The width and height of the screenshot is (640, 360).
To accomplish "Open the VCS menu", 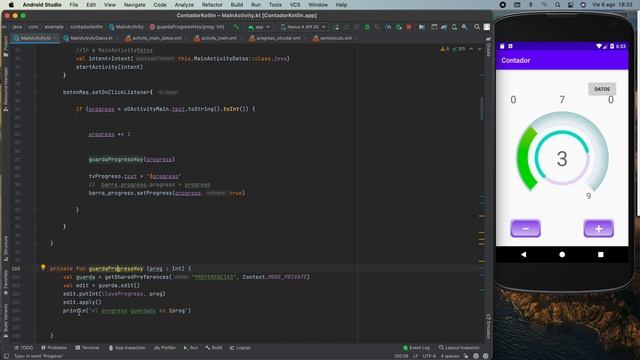I will pyautogui.click(x=295, y=5).
